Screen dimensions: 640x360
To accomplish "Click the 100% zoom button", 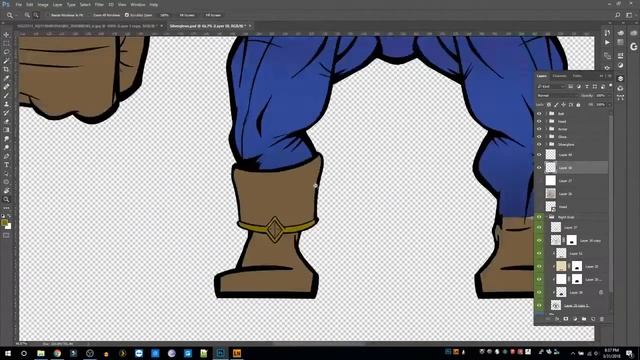I will [164, 15].
